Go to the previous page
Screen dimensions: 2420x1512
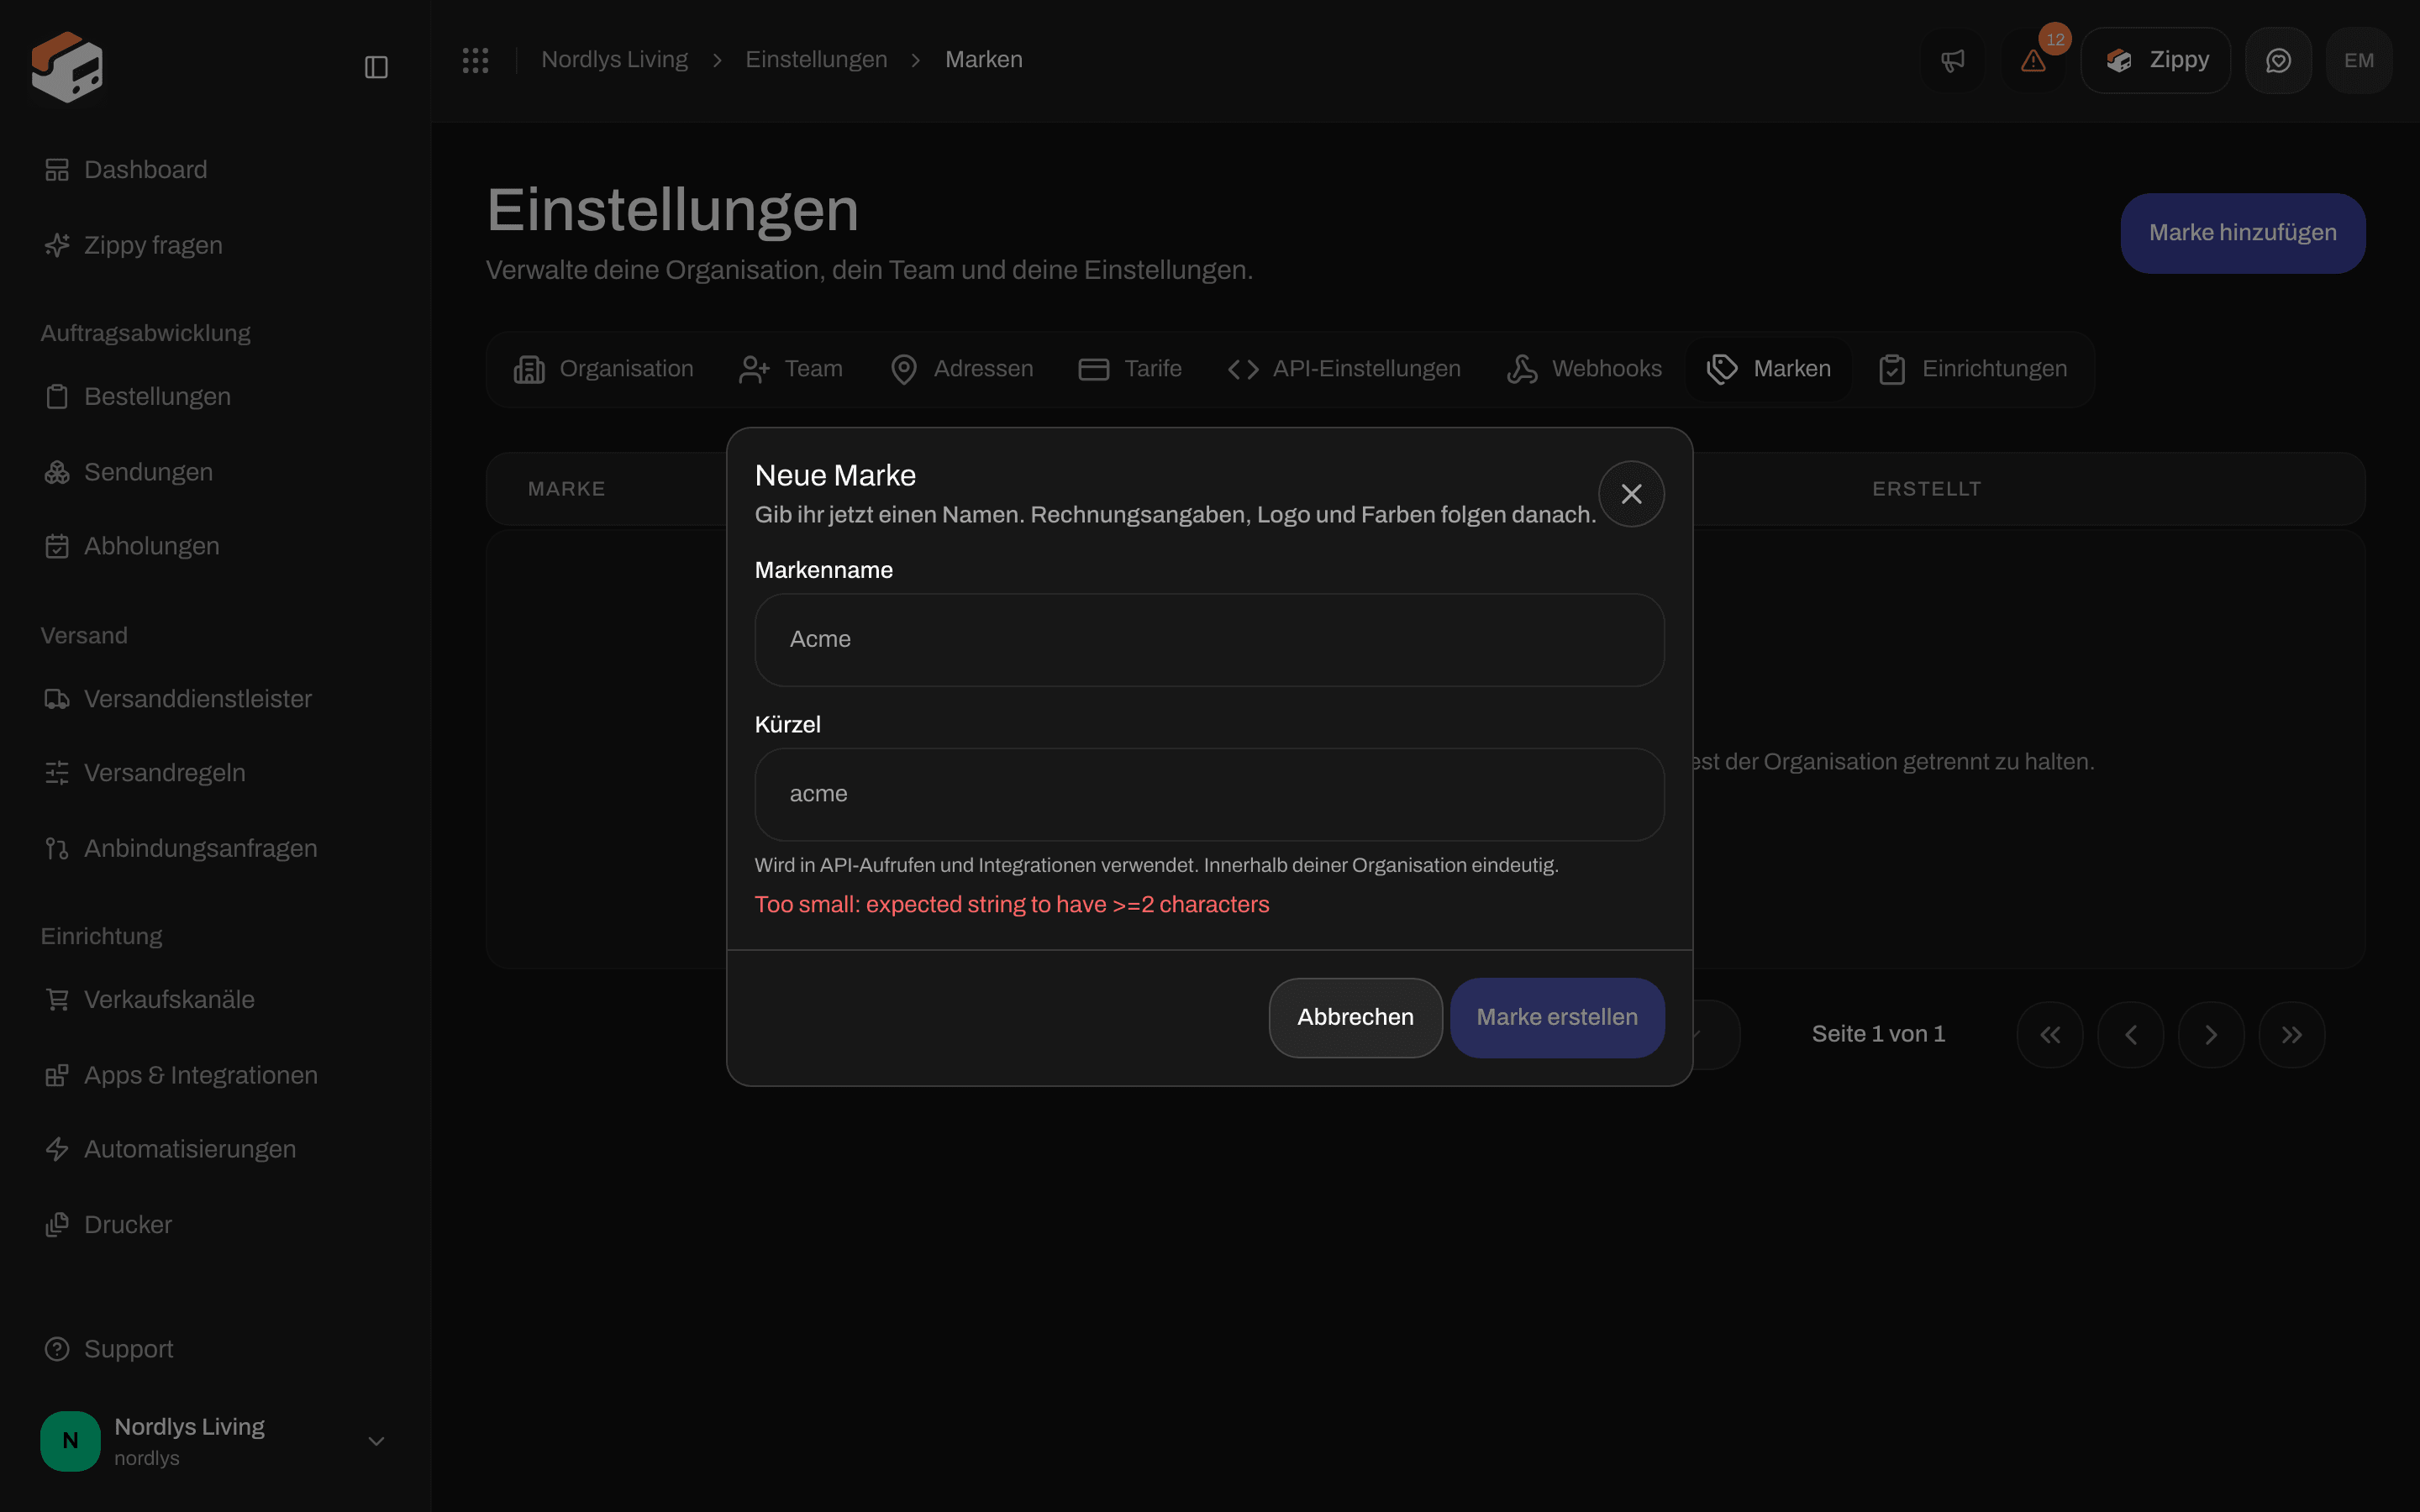coord(2131,1035)
